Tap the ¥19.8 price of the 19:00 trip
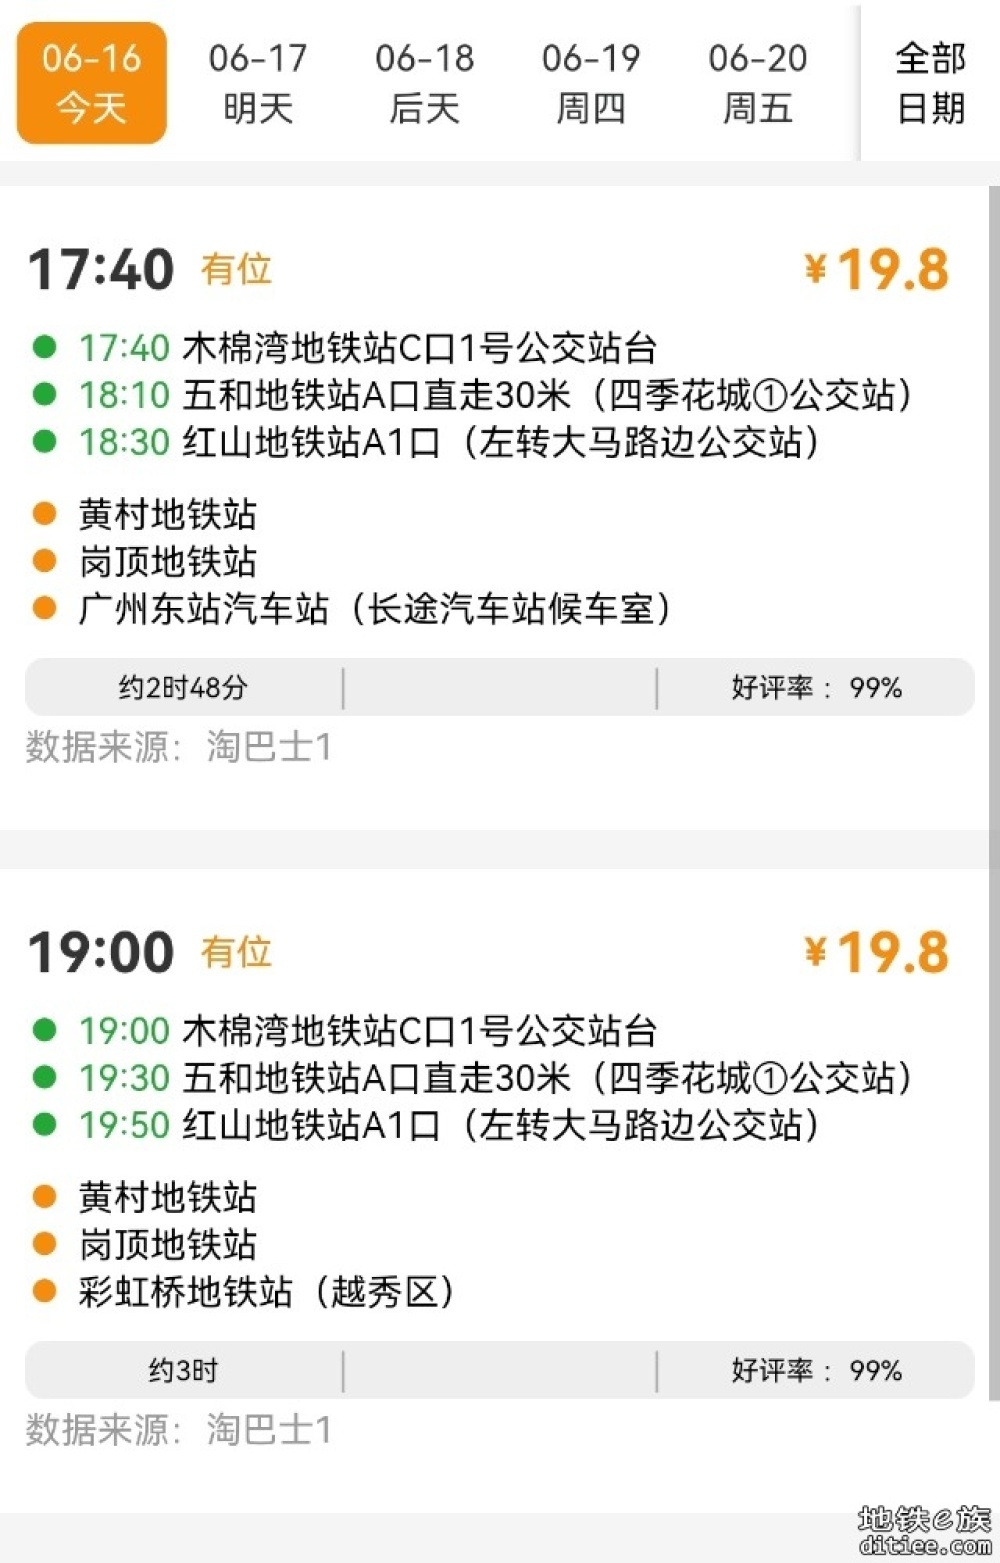 (877, 952)
